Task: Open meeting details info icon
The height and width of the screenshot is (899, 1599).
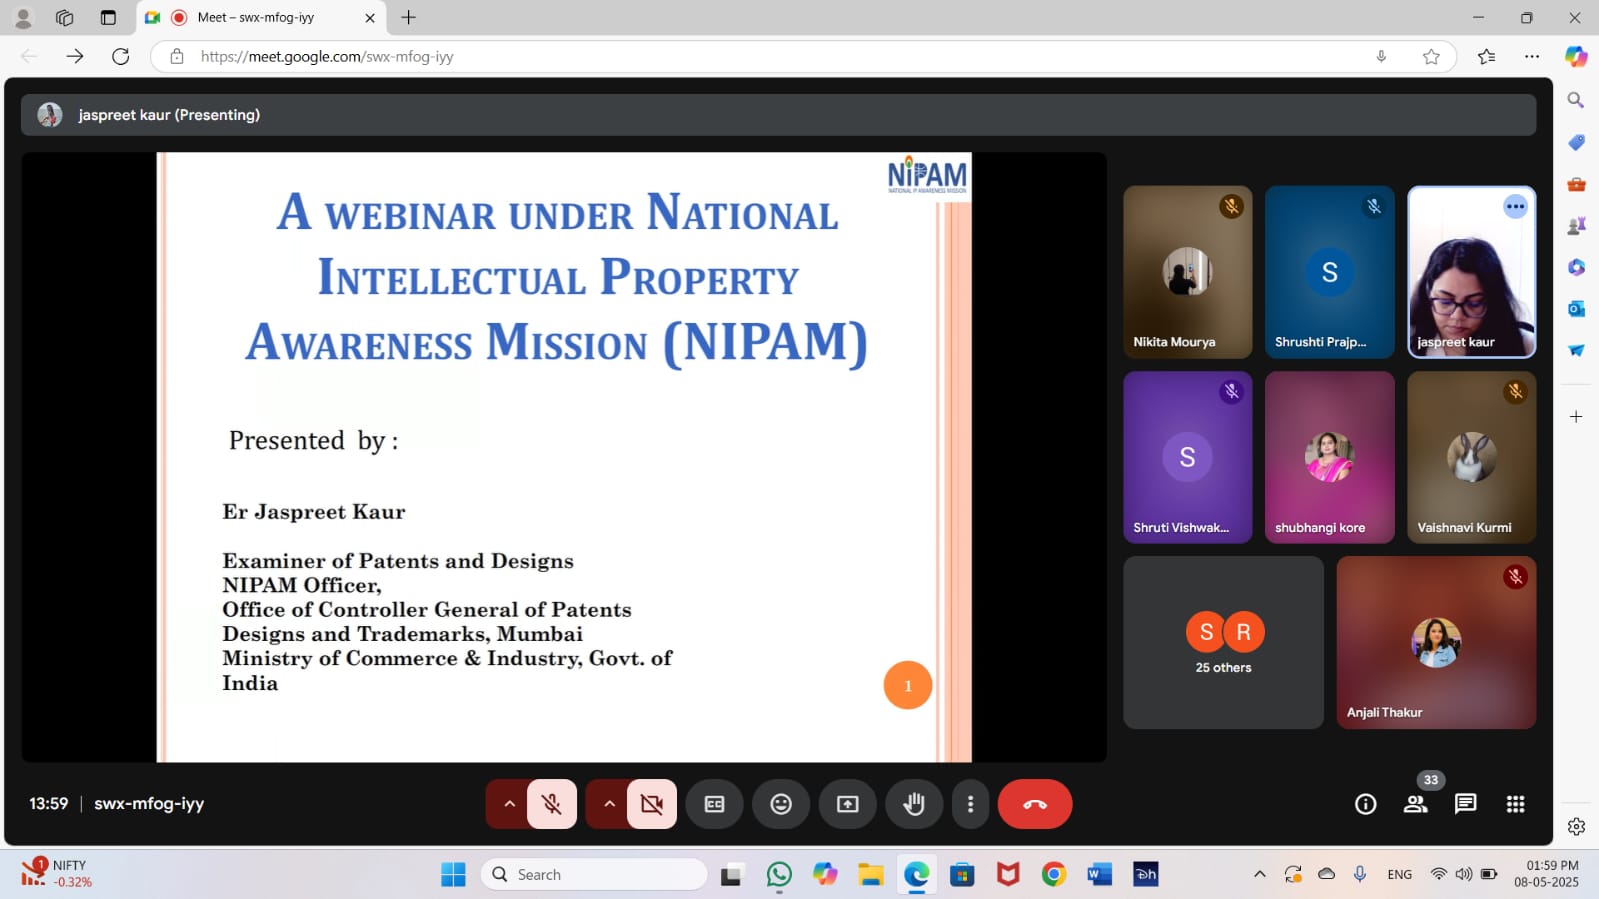Action: pos(1365,804)
